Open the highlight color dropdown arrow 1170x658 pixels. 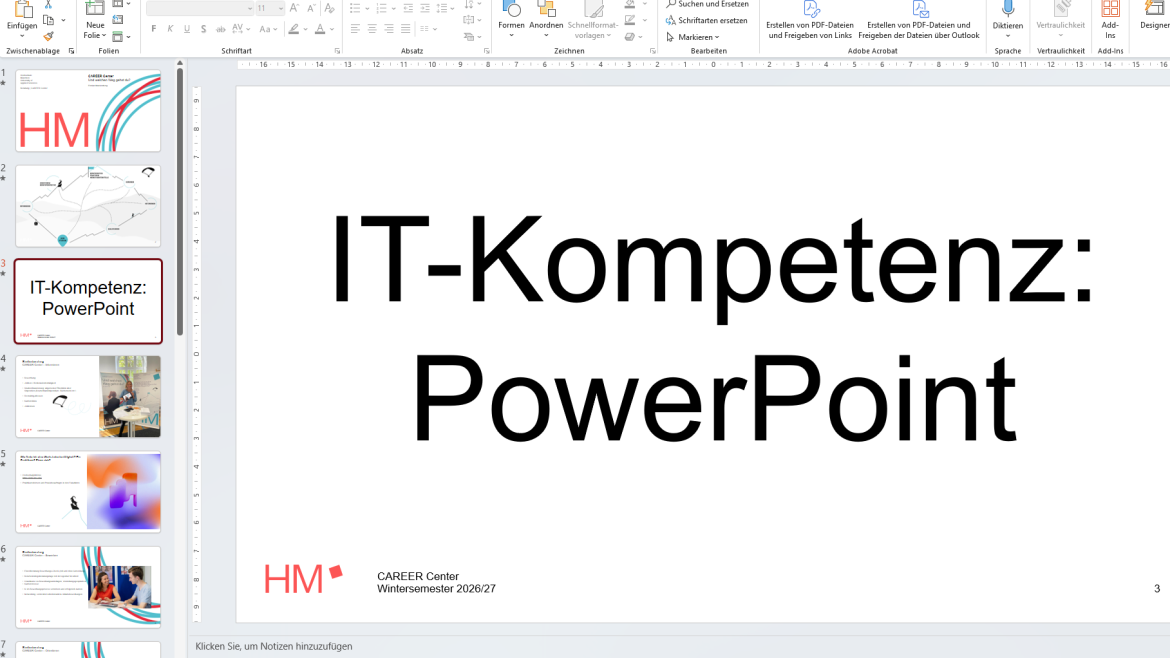306,29
